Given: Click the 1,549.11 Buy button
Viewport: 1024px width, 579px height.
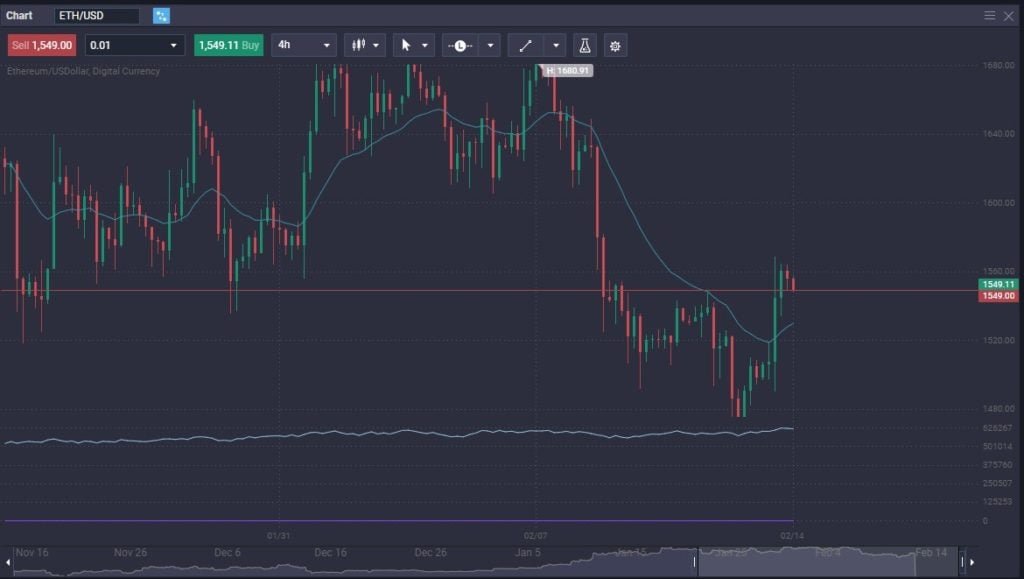Looking at the screenshot, I should [x=228, y=45].
